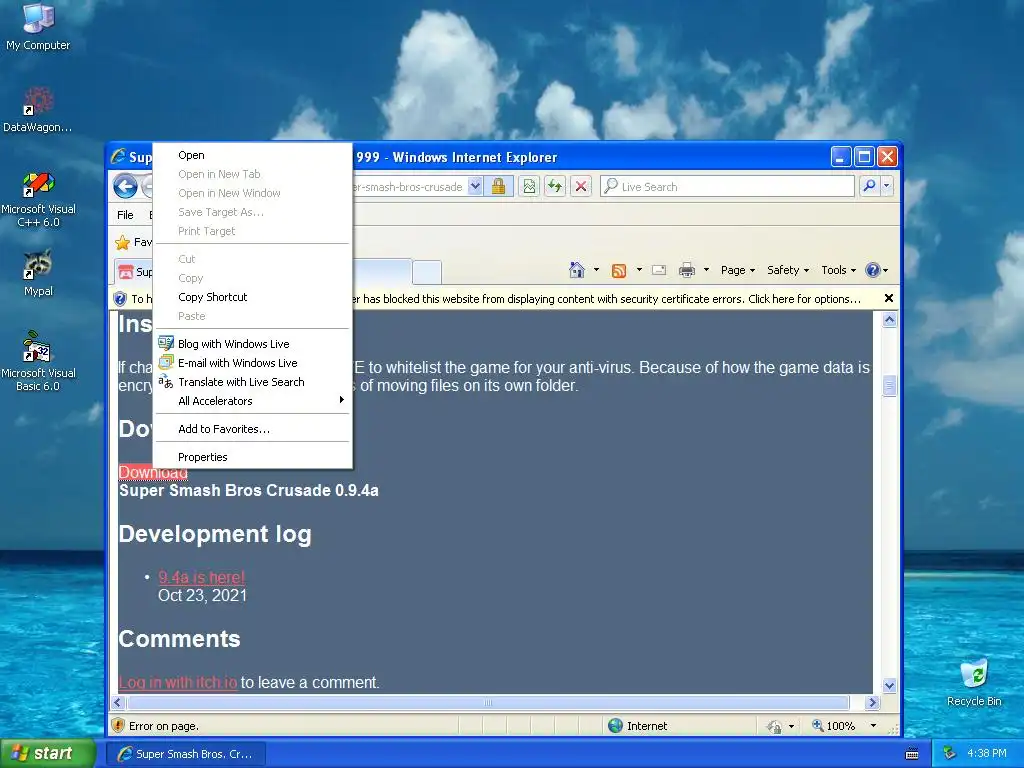This screenshot has height=768, width=1024.
Task: Click the Print icon in command bar
Action: (x=686, y=270)
